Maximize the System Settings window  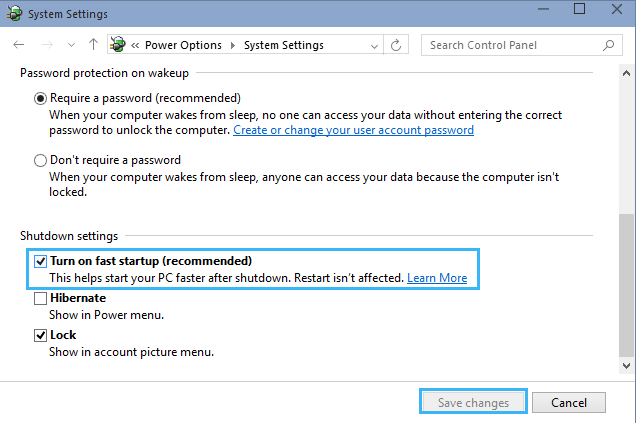tap(579, 10)
